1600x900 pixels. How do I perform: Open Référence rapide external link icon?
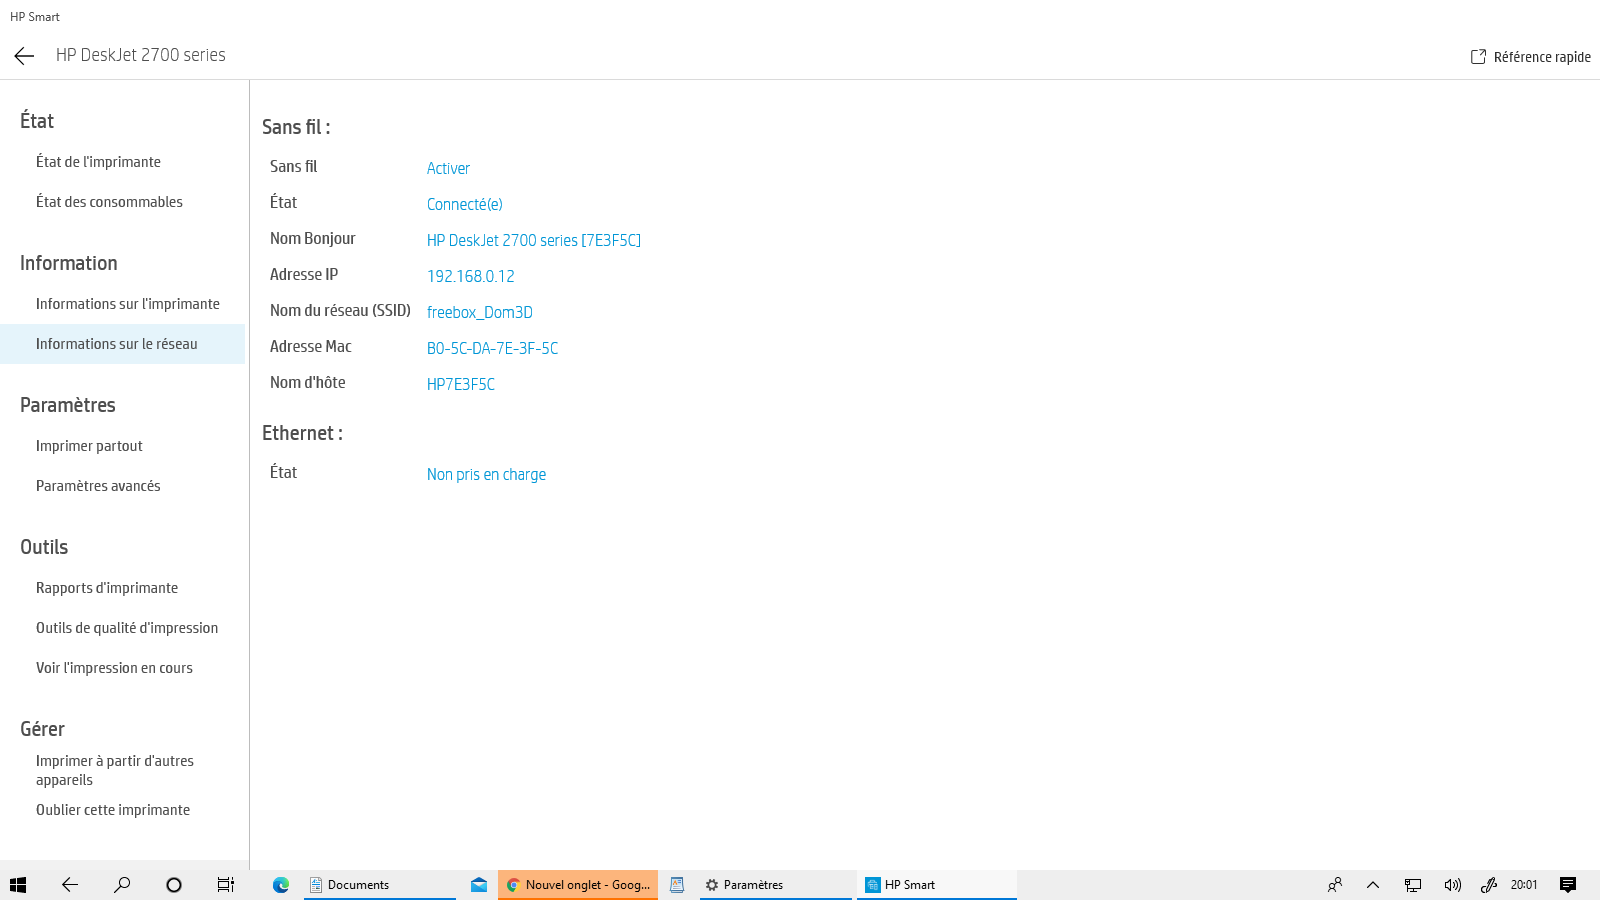coord(1478,57)
